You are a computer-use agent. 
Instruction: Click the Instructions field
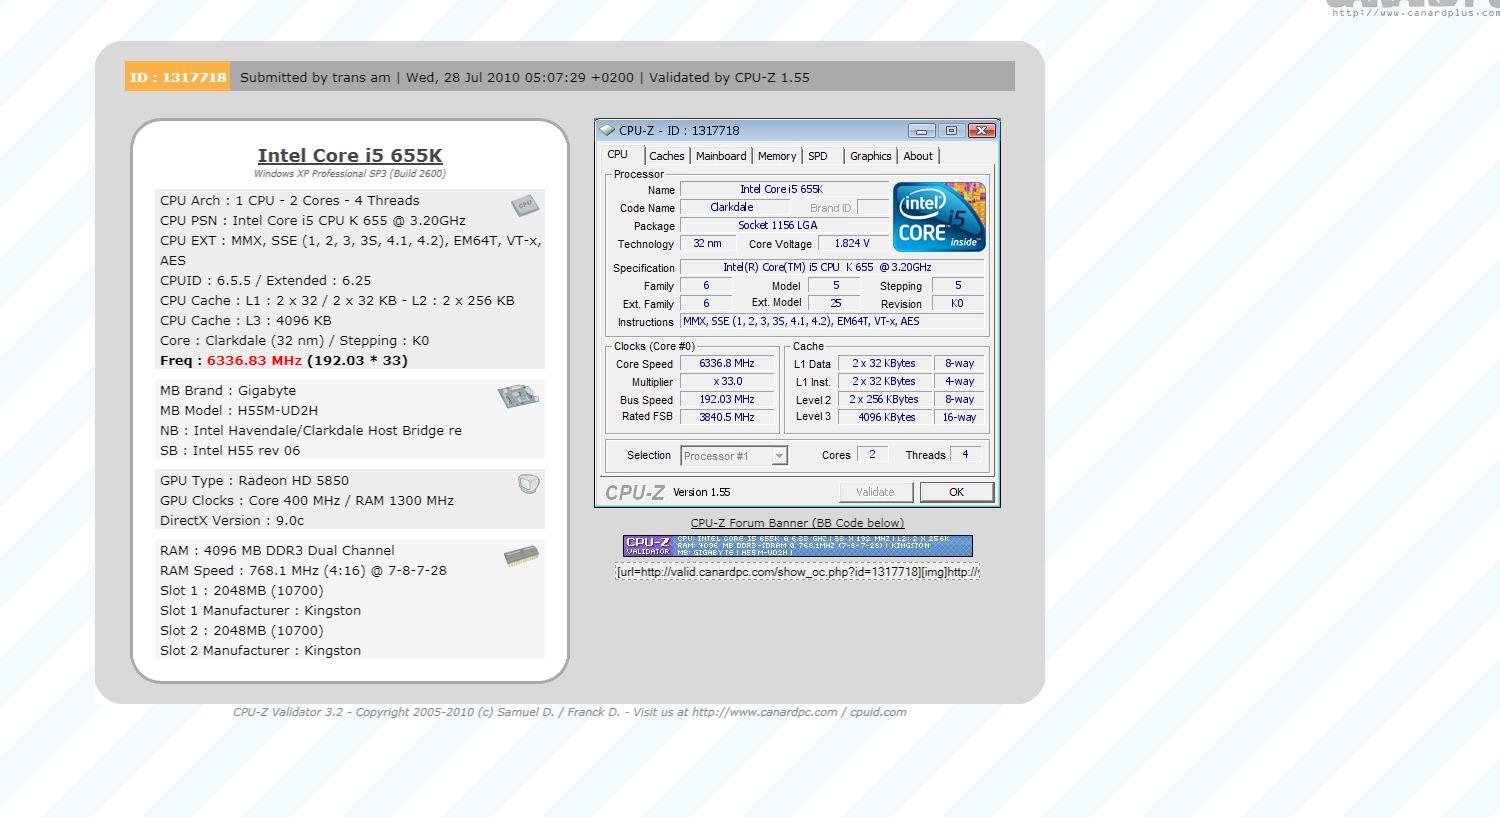(x=832, y=321)
